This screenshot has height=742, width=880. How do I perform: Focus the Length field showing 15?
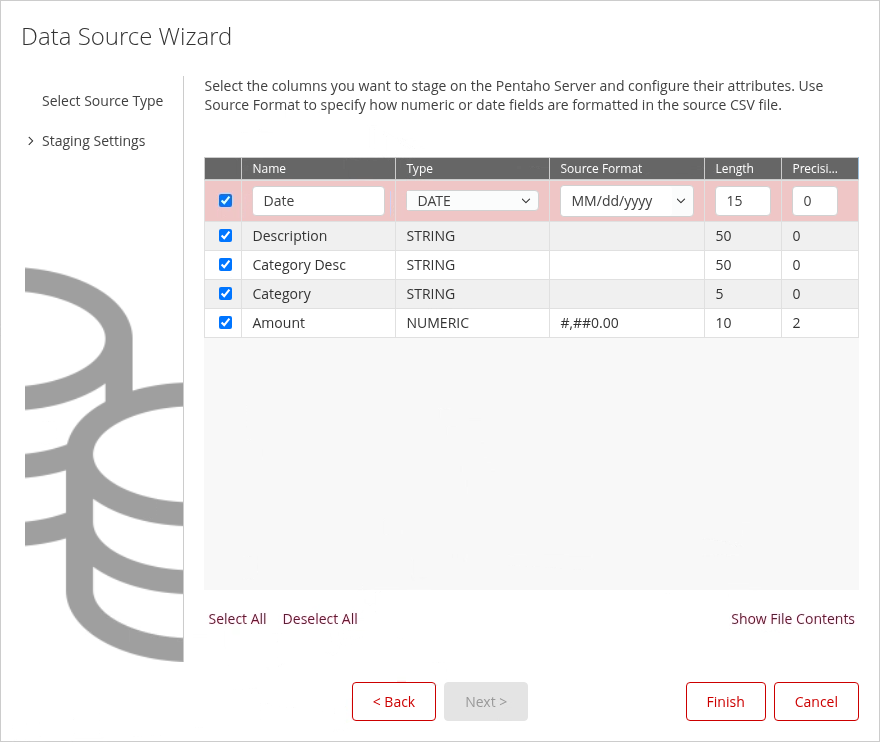click(x=742, y=201)
